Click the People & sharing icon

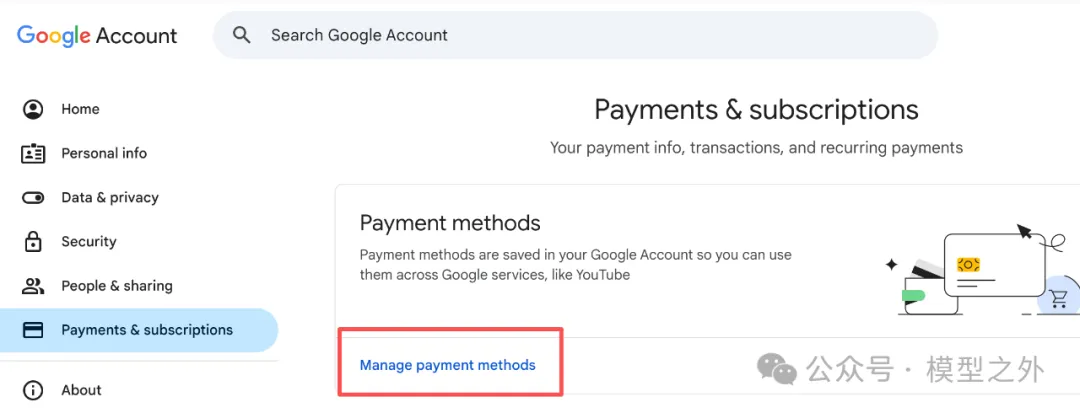pos(33,286)
